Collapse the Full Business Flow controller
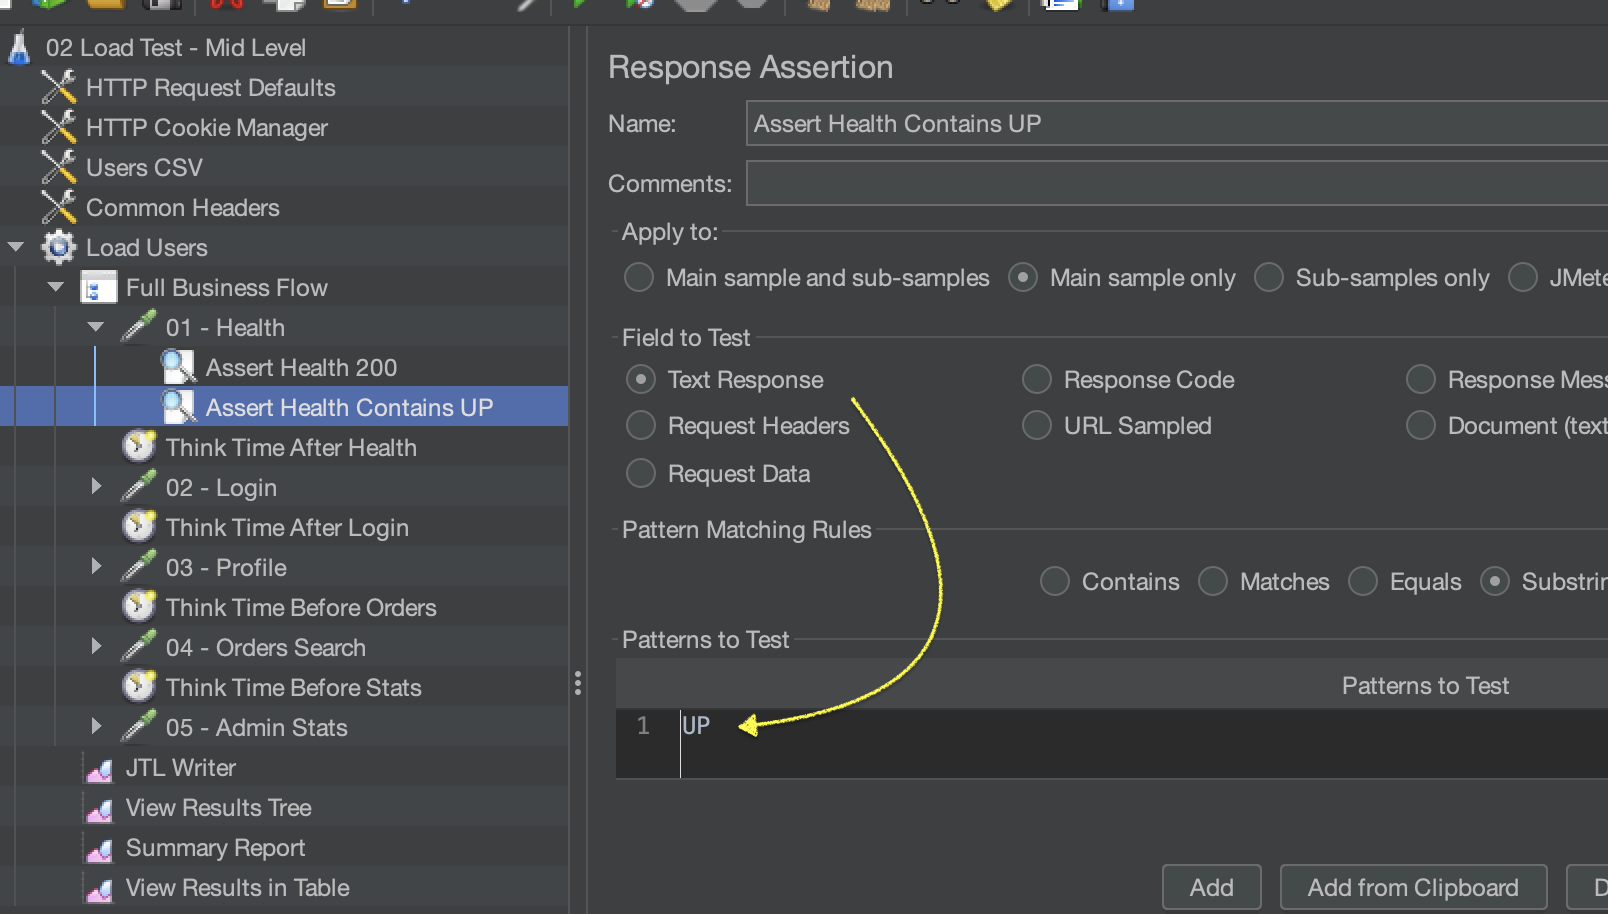The image size is (1608, 914). pyautogui.click(x=56, y=287)
